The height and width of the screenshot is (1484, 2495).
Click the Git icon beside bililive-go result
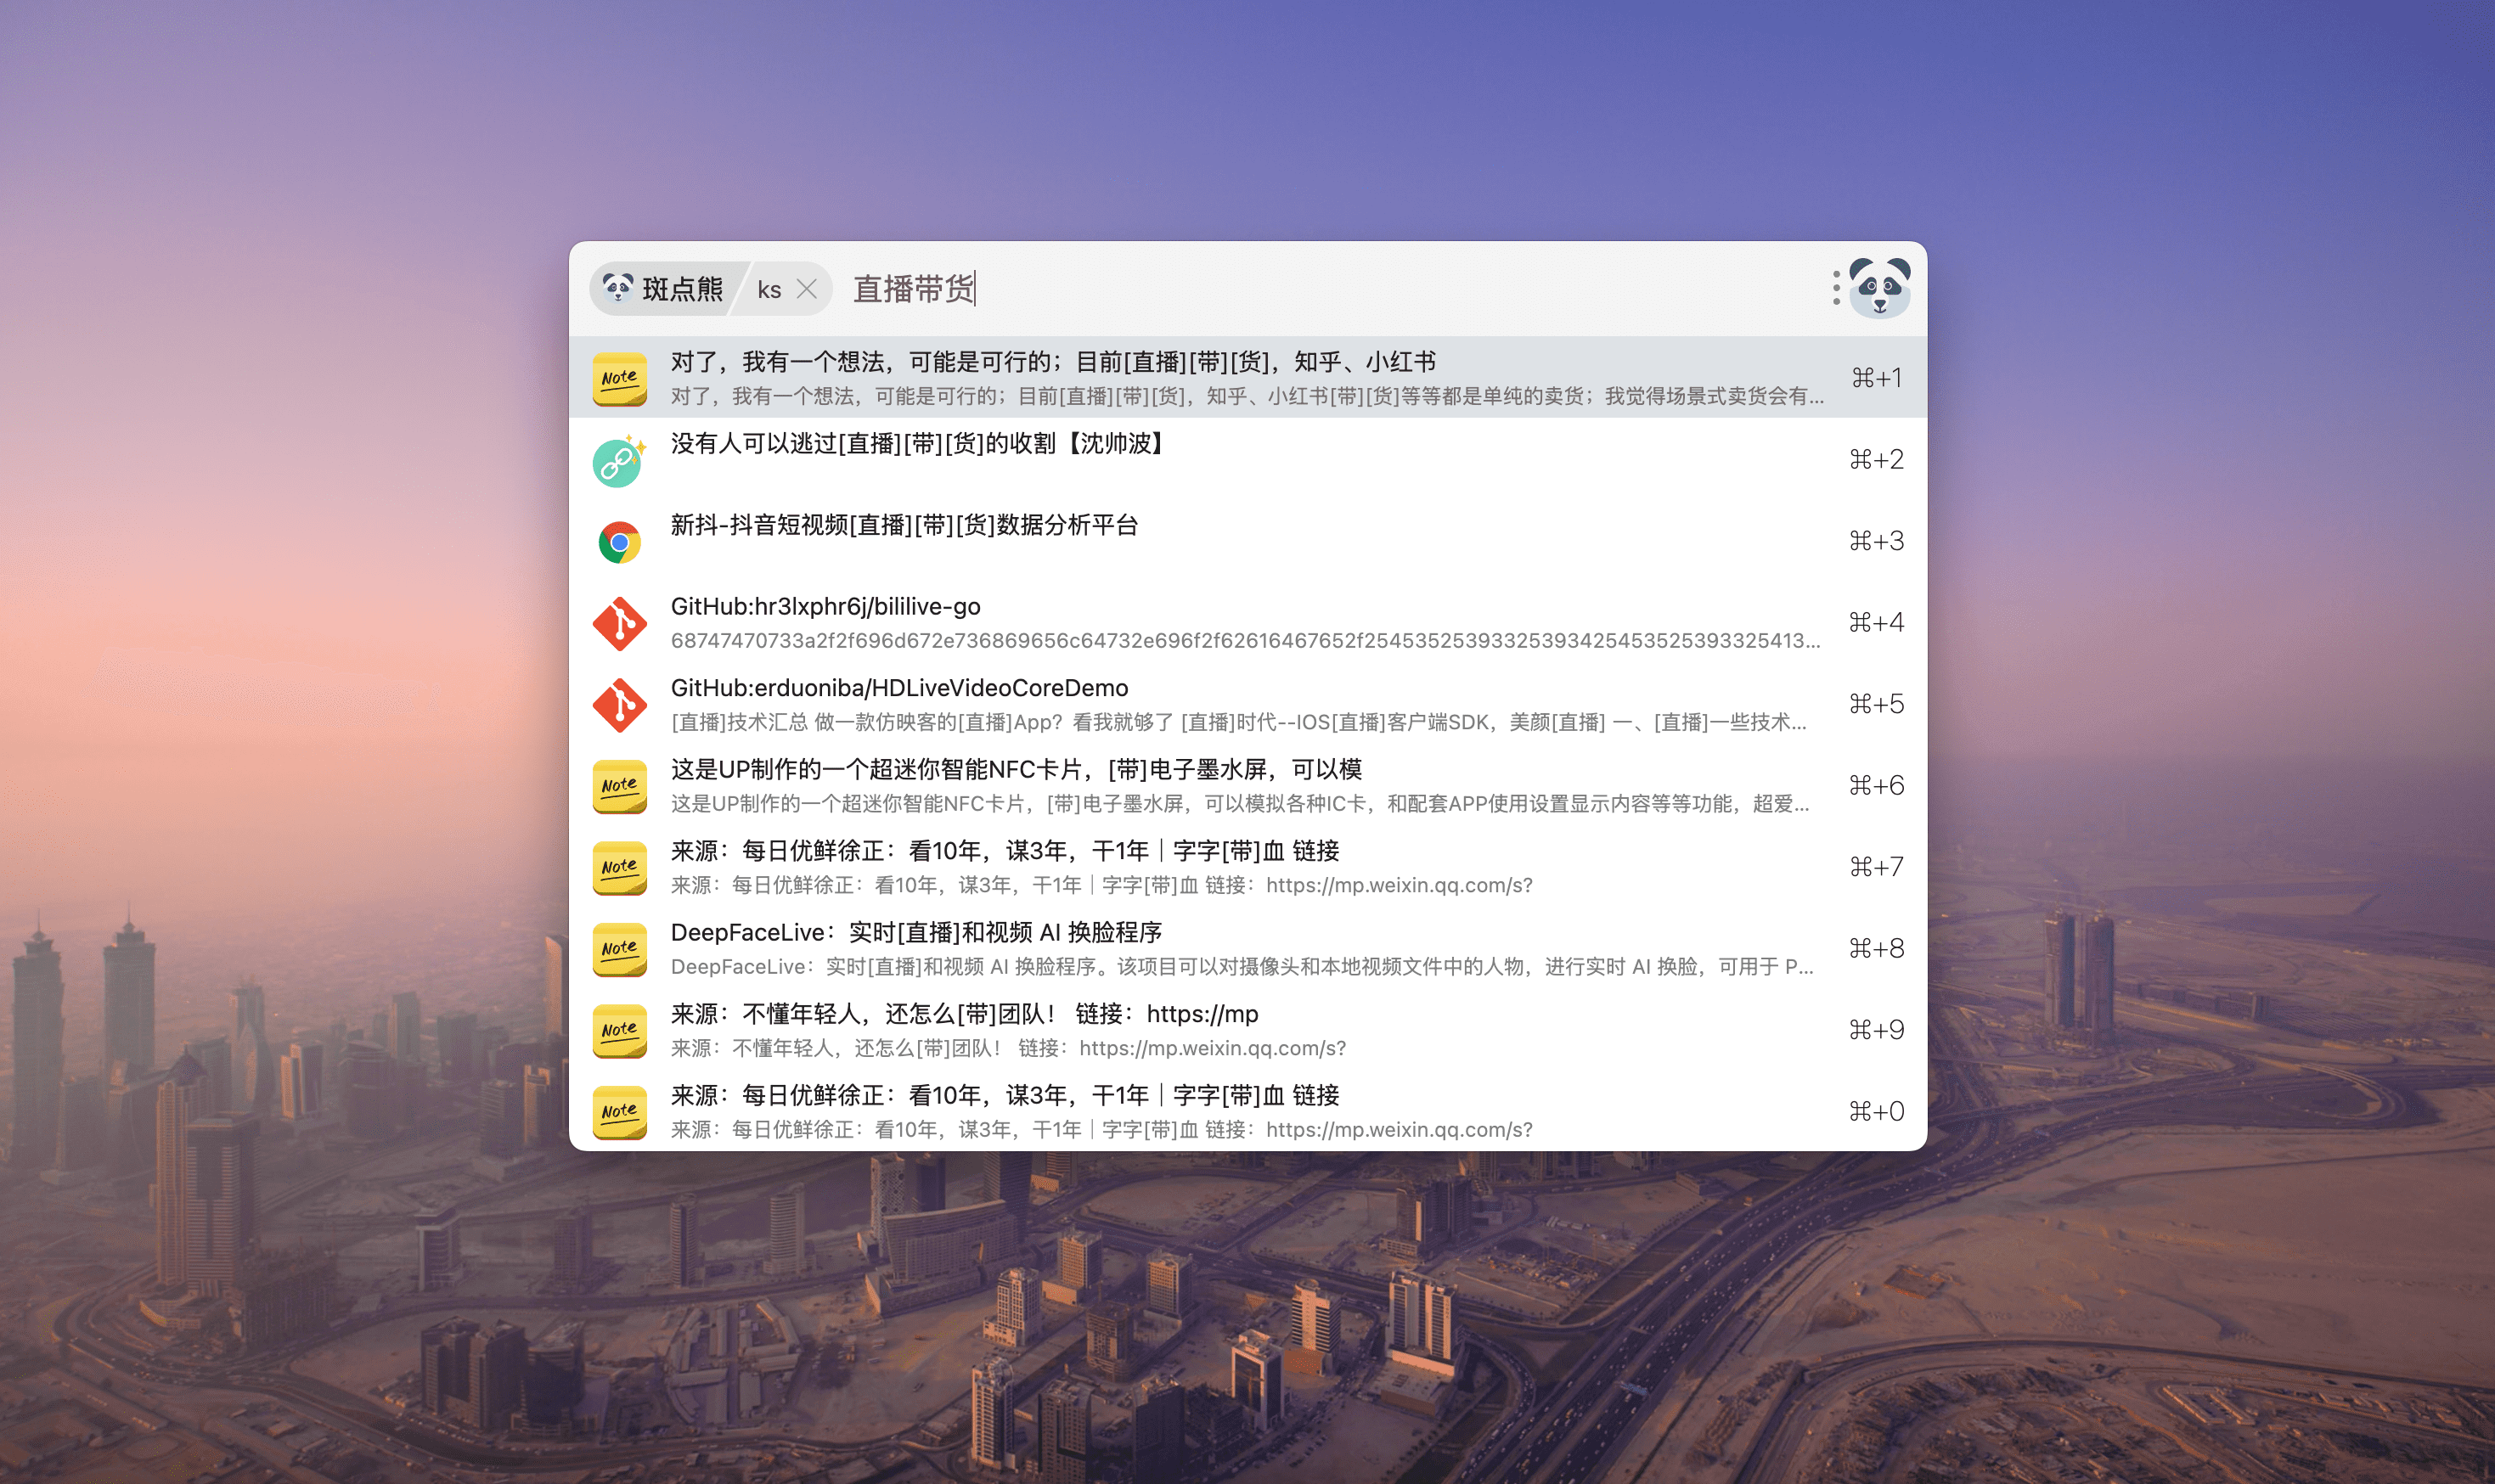[x=620, y=622]
